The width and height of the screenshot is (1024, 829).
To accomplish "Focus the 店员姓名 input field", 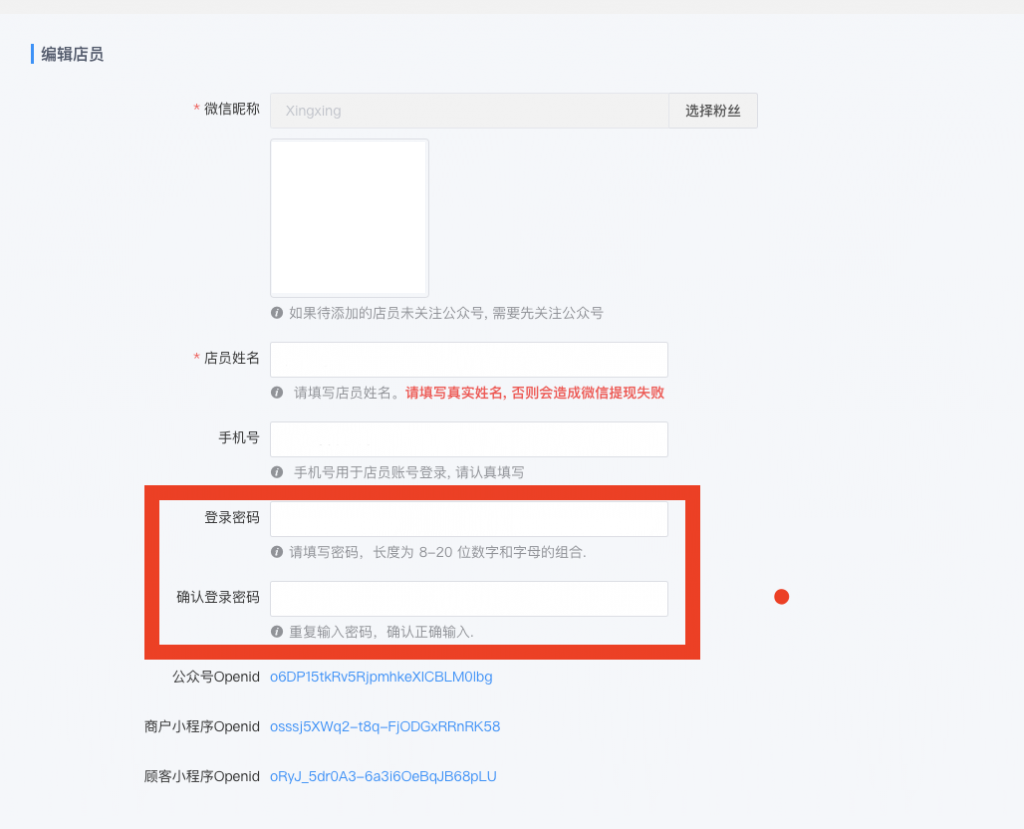I will coord(468,360).
